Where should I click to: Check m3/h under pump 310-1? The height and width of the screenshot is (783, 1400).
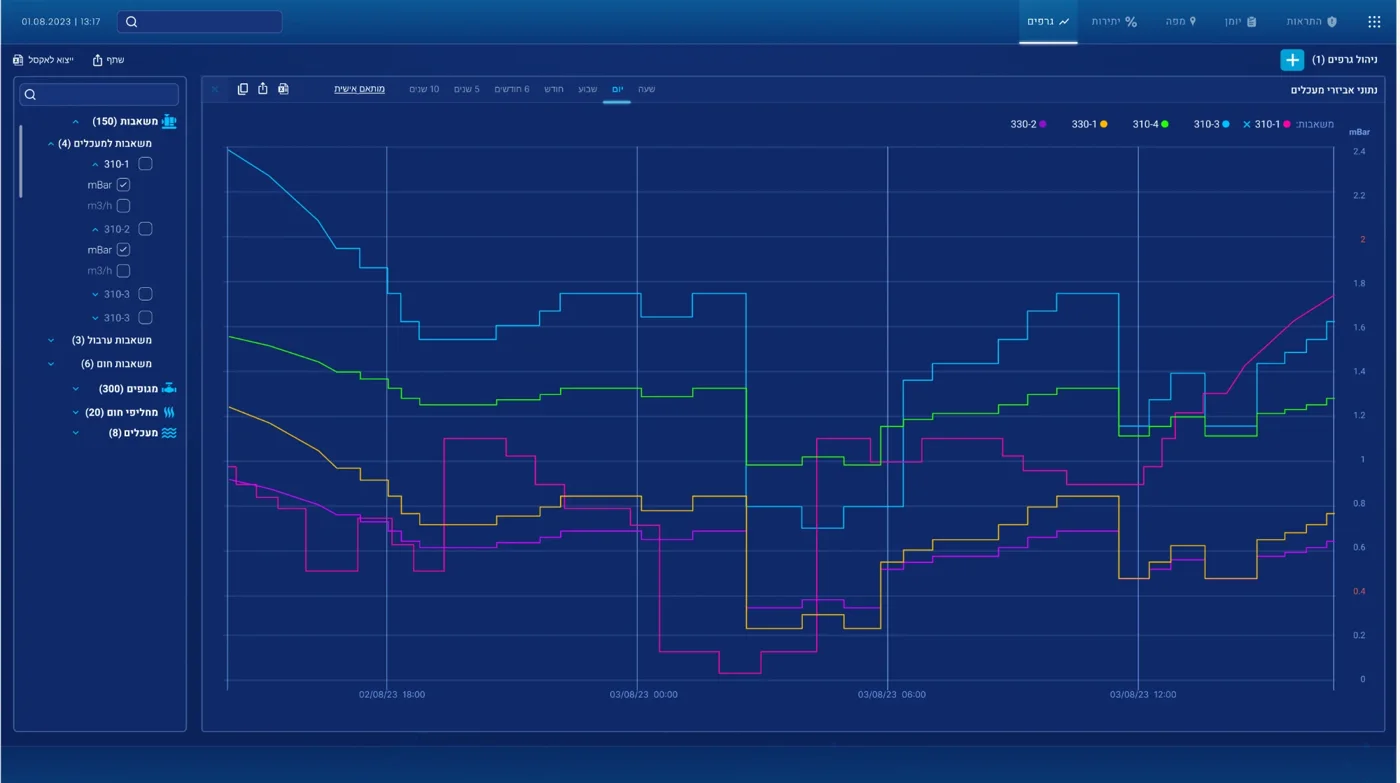coord(123,206)
